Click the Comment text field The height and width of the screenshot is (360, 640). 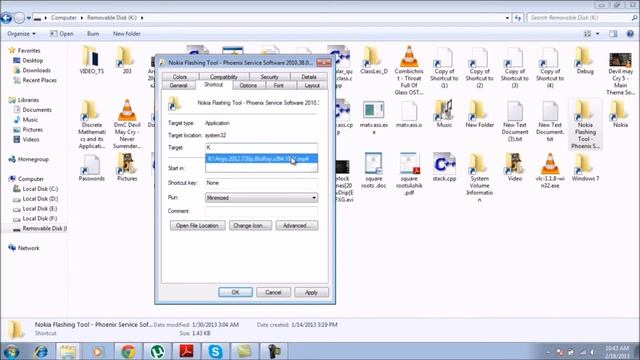261,211
